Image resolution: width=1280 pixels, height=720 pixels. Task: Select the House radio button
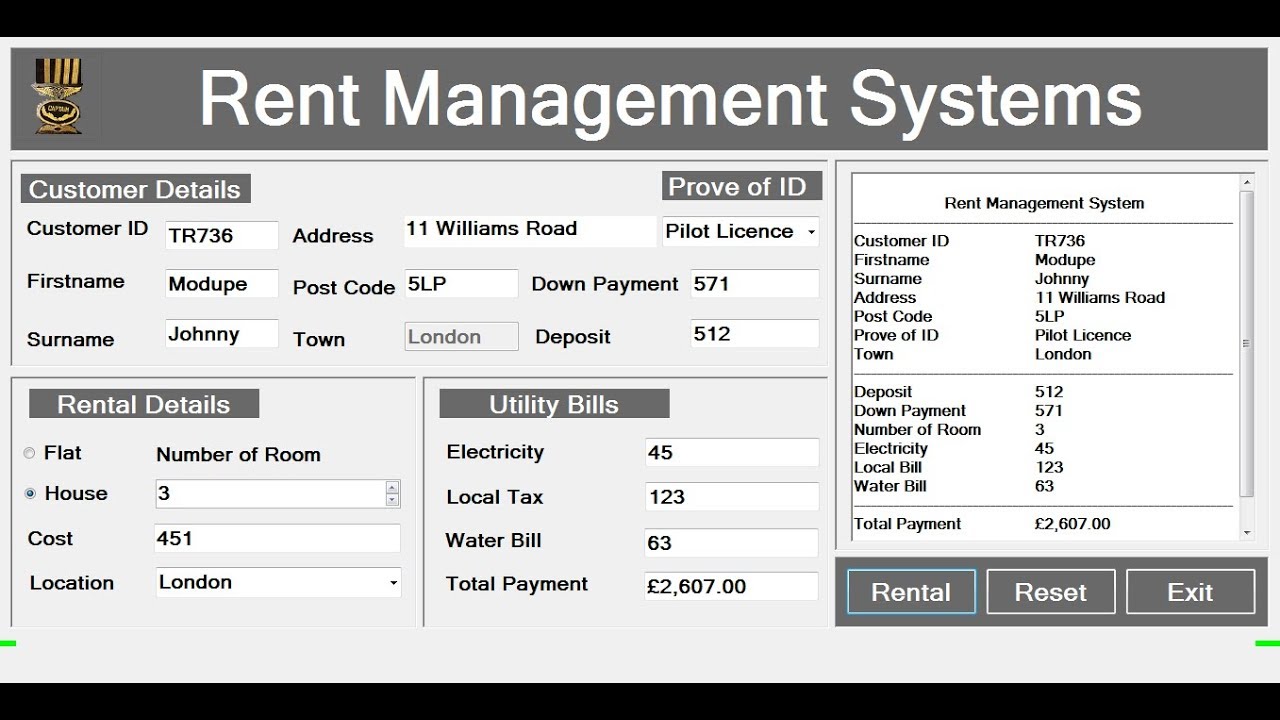click(x=30, y=493)
